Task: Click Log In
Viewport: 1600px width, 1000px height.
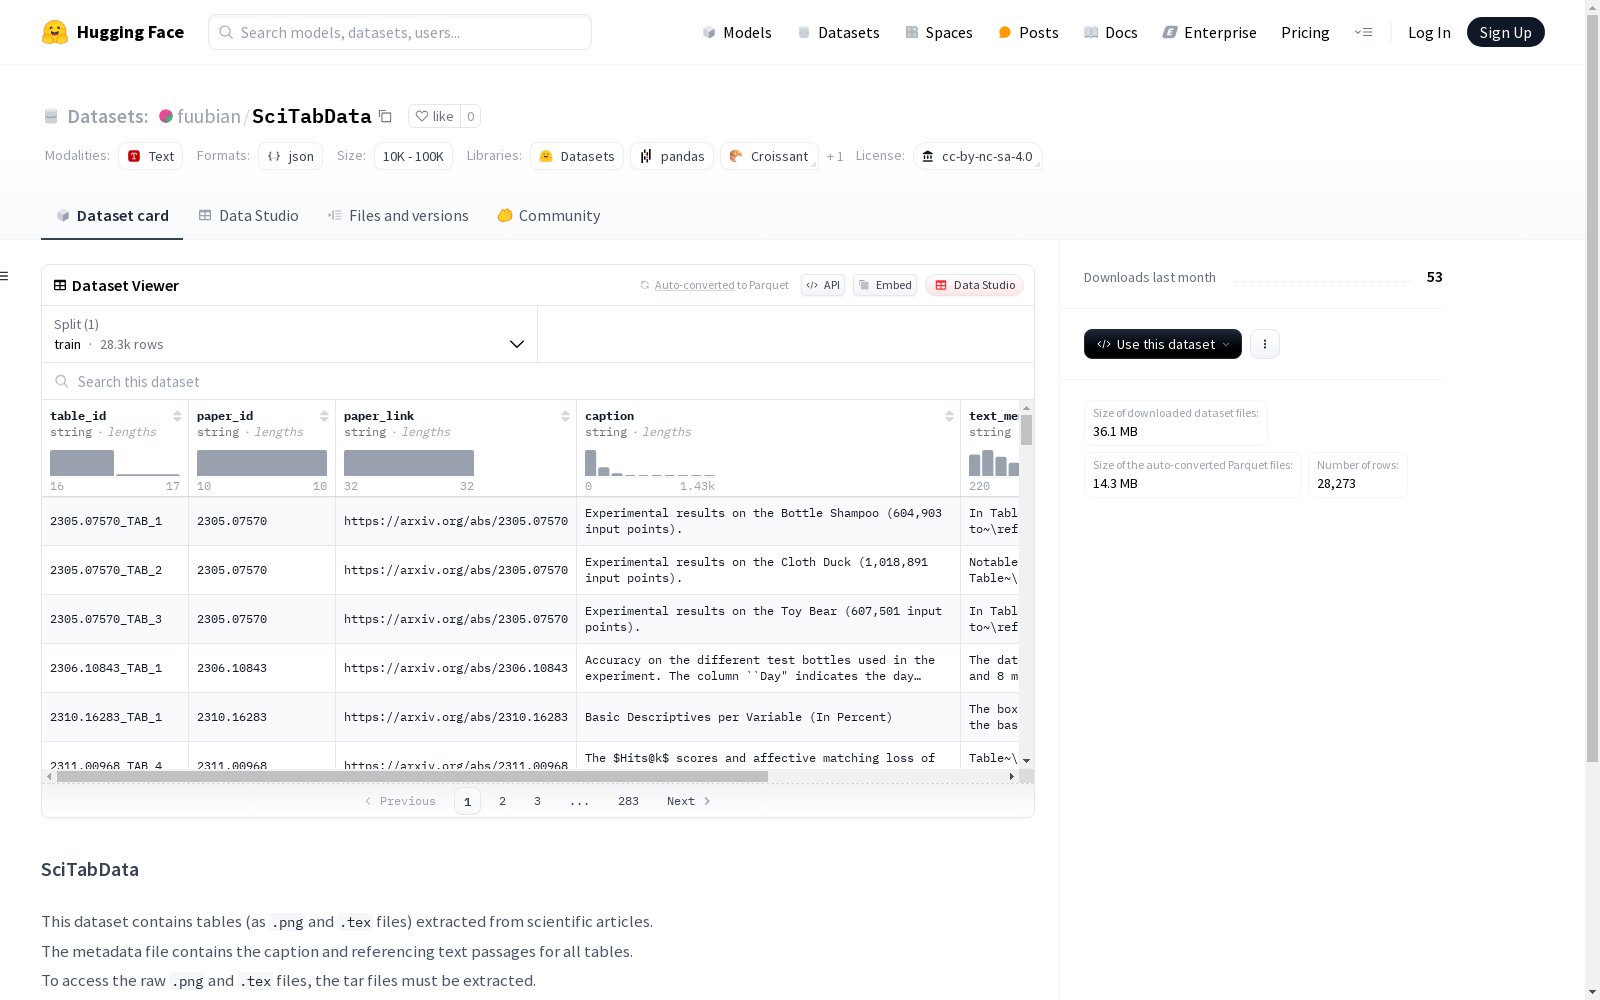Action: pos(1429,32)
